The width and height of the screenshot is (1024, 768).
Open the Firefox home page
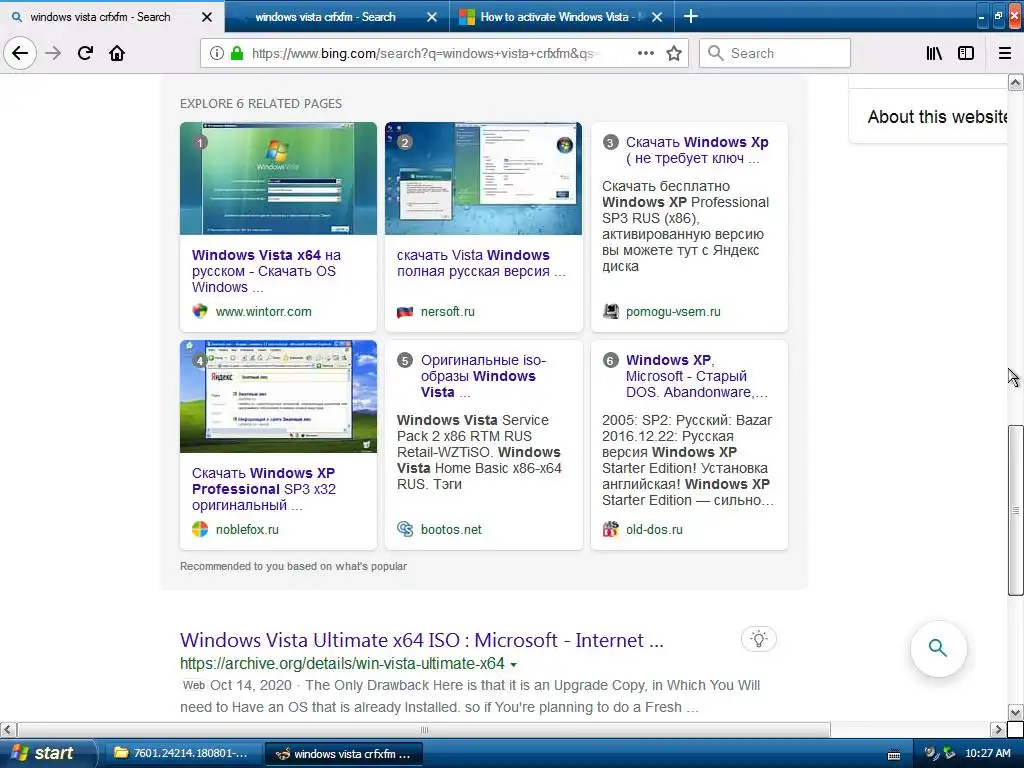117,53
